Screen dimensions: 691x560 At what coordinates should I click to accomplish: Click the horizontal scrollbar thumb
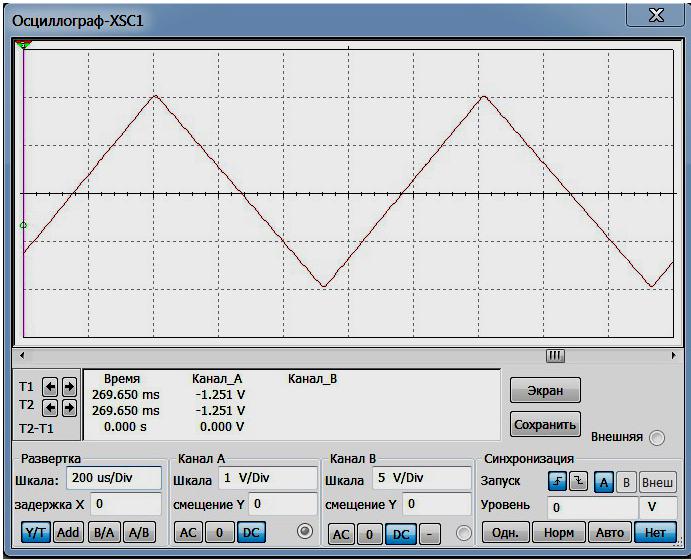pos(555,355)
